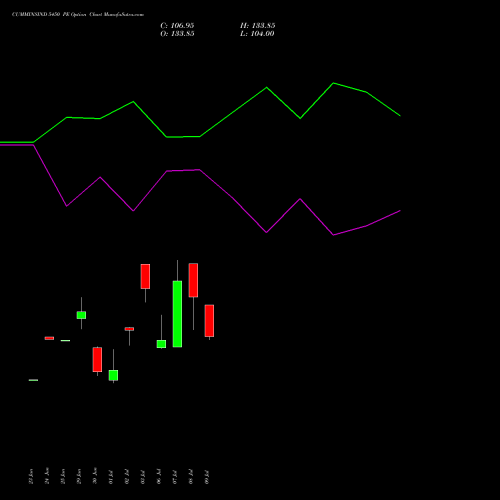Select the red candle for 08 Jul
This screenshot has height=500, width=500.
click(x=193, y=280)
